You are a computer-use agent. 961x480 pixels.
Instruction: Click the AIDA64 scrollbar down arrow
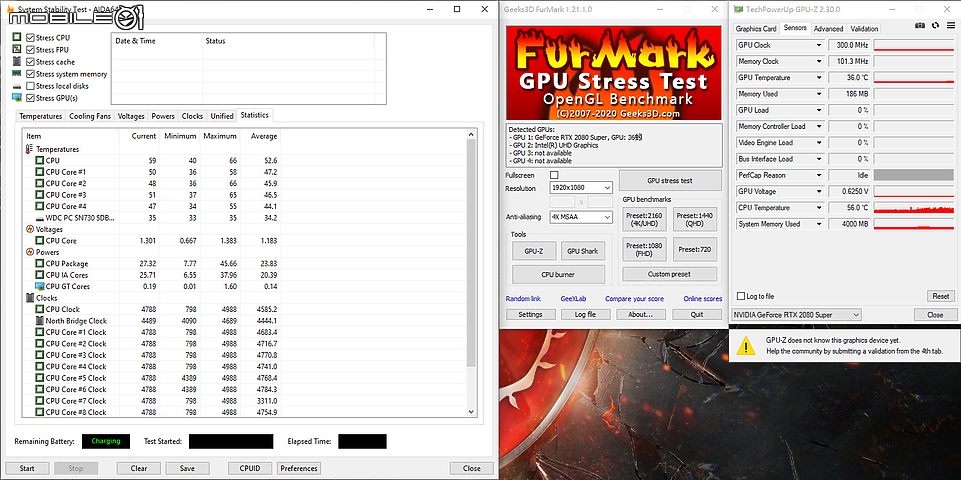click(x=471, y=412)
